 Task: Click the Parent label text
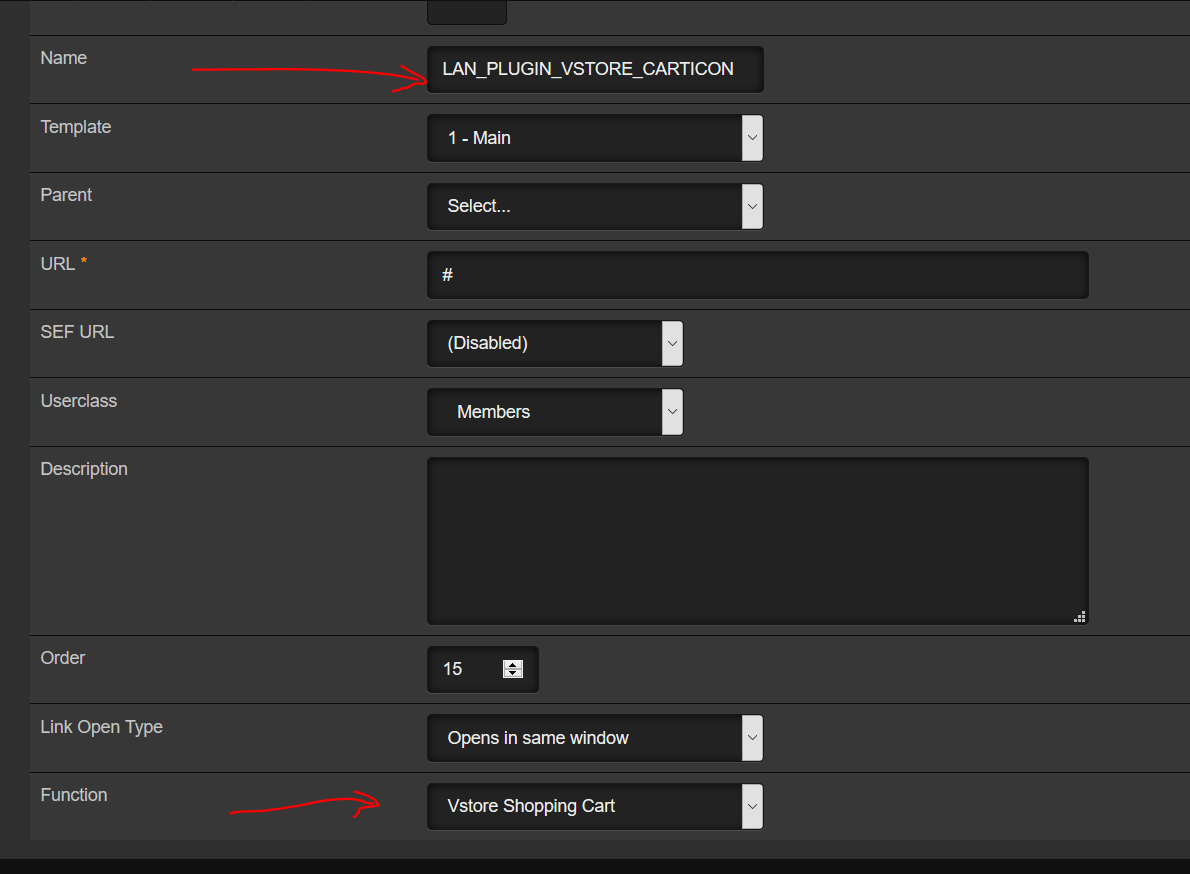pyautogui.click(x=66, y=195)
